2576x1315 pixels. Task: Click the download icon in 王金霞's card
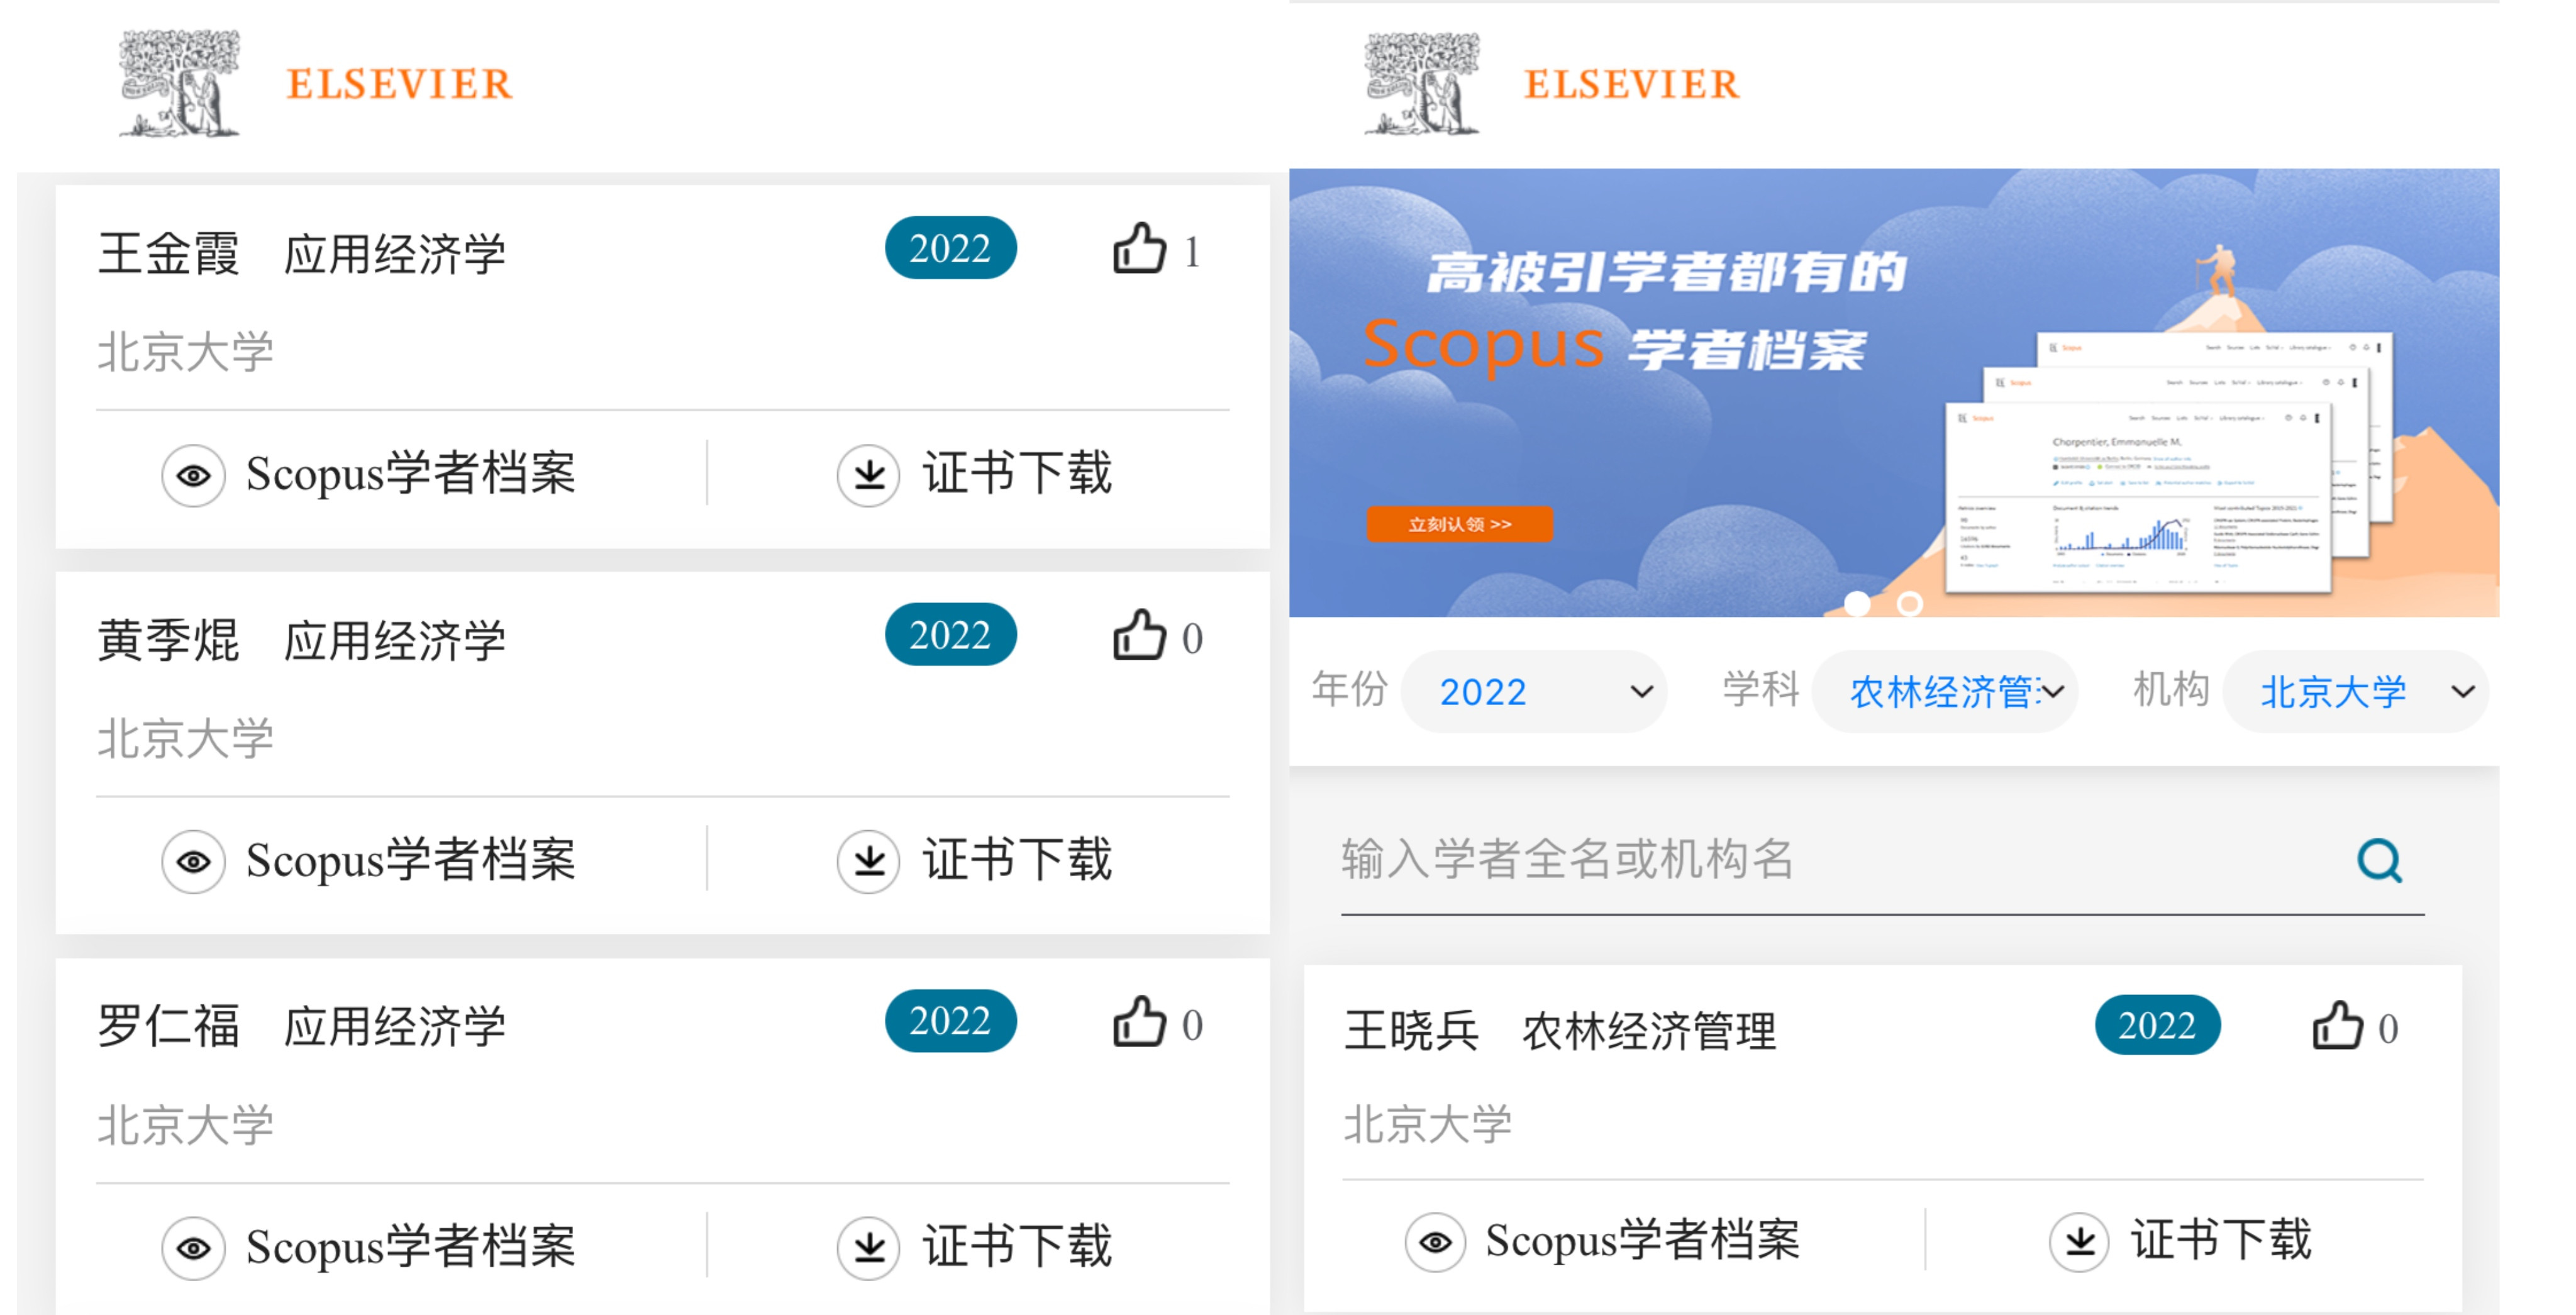click(x=868, y=475)
